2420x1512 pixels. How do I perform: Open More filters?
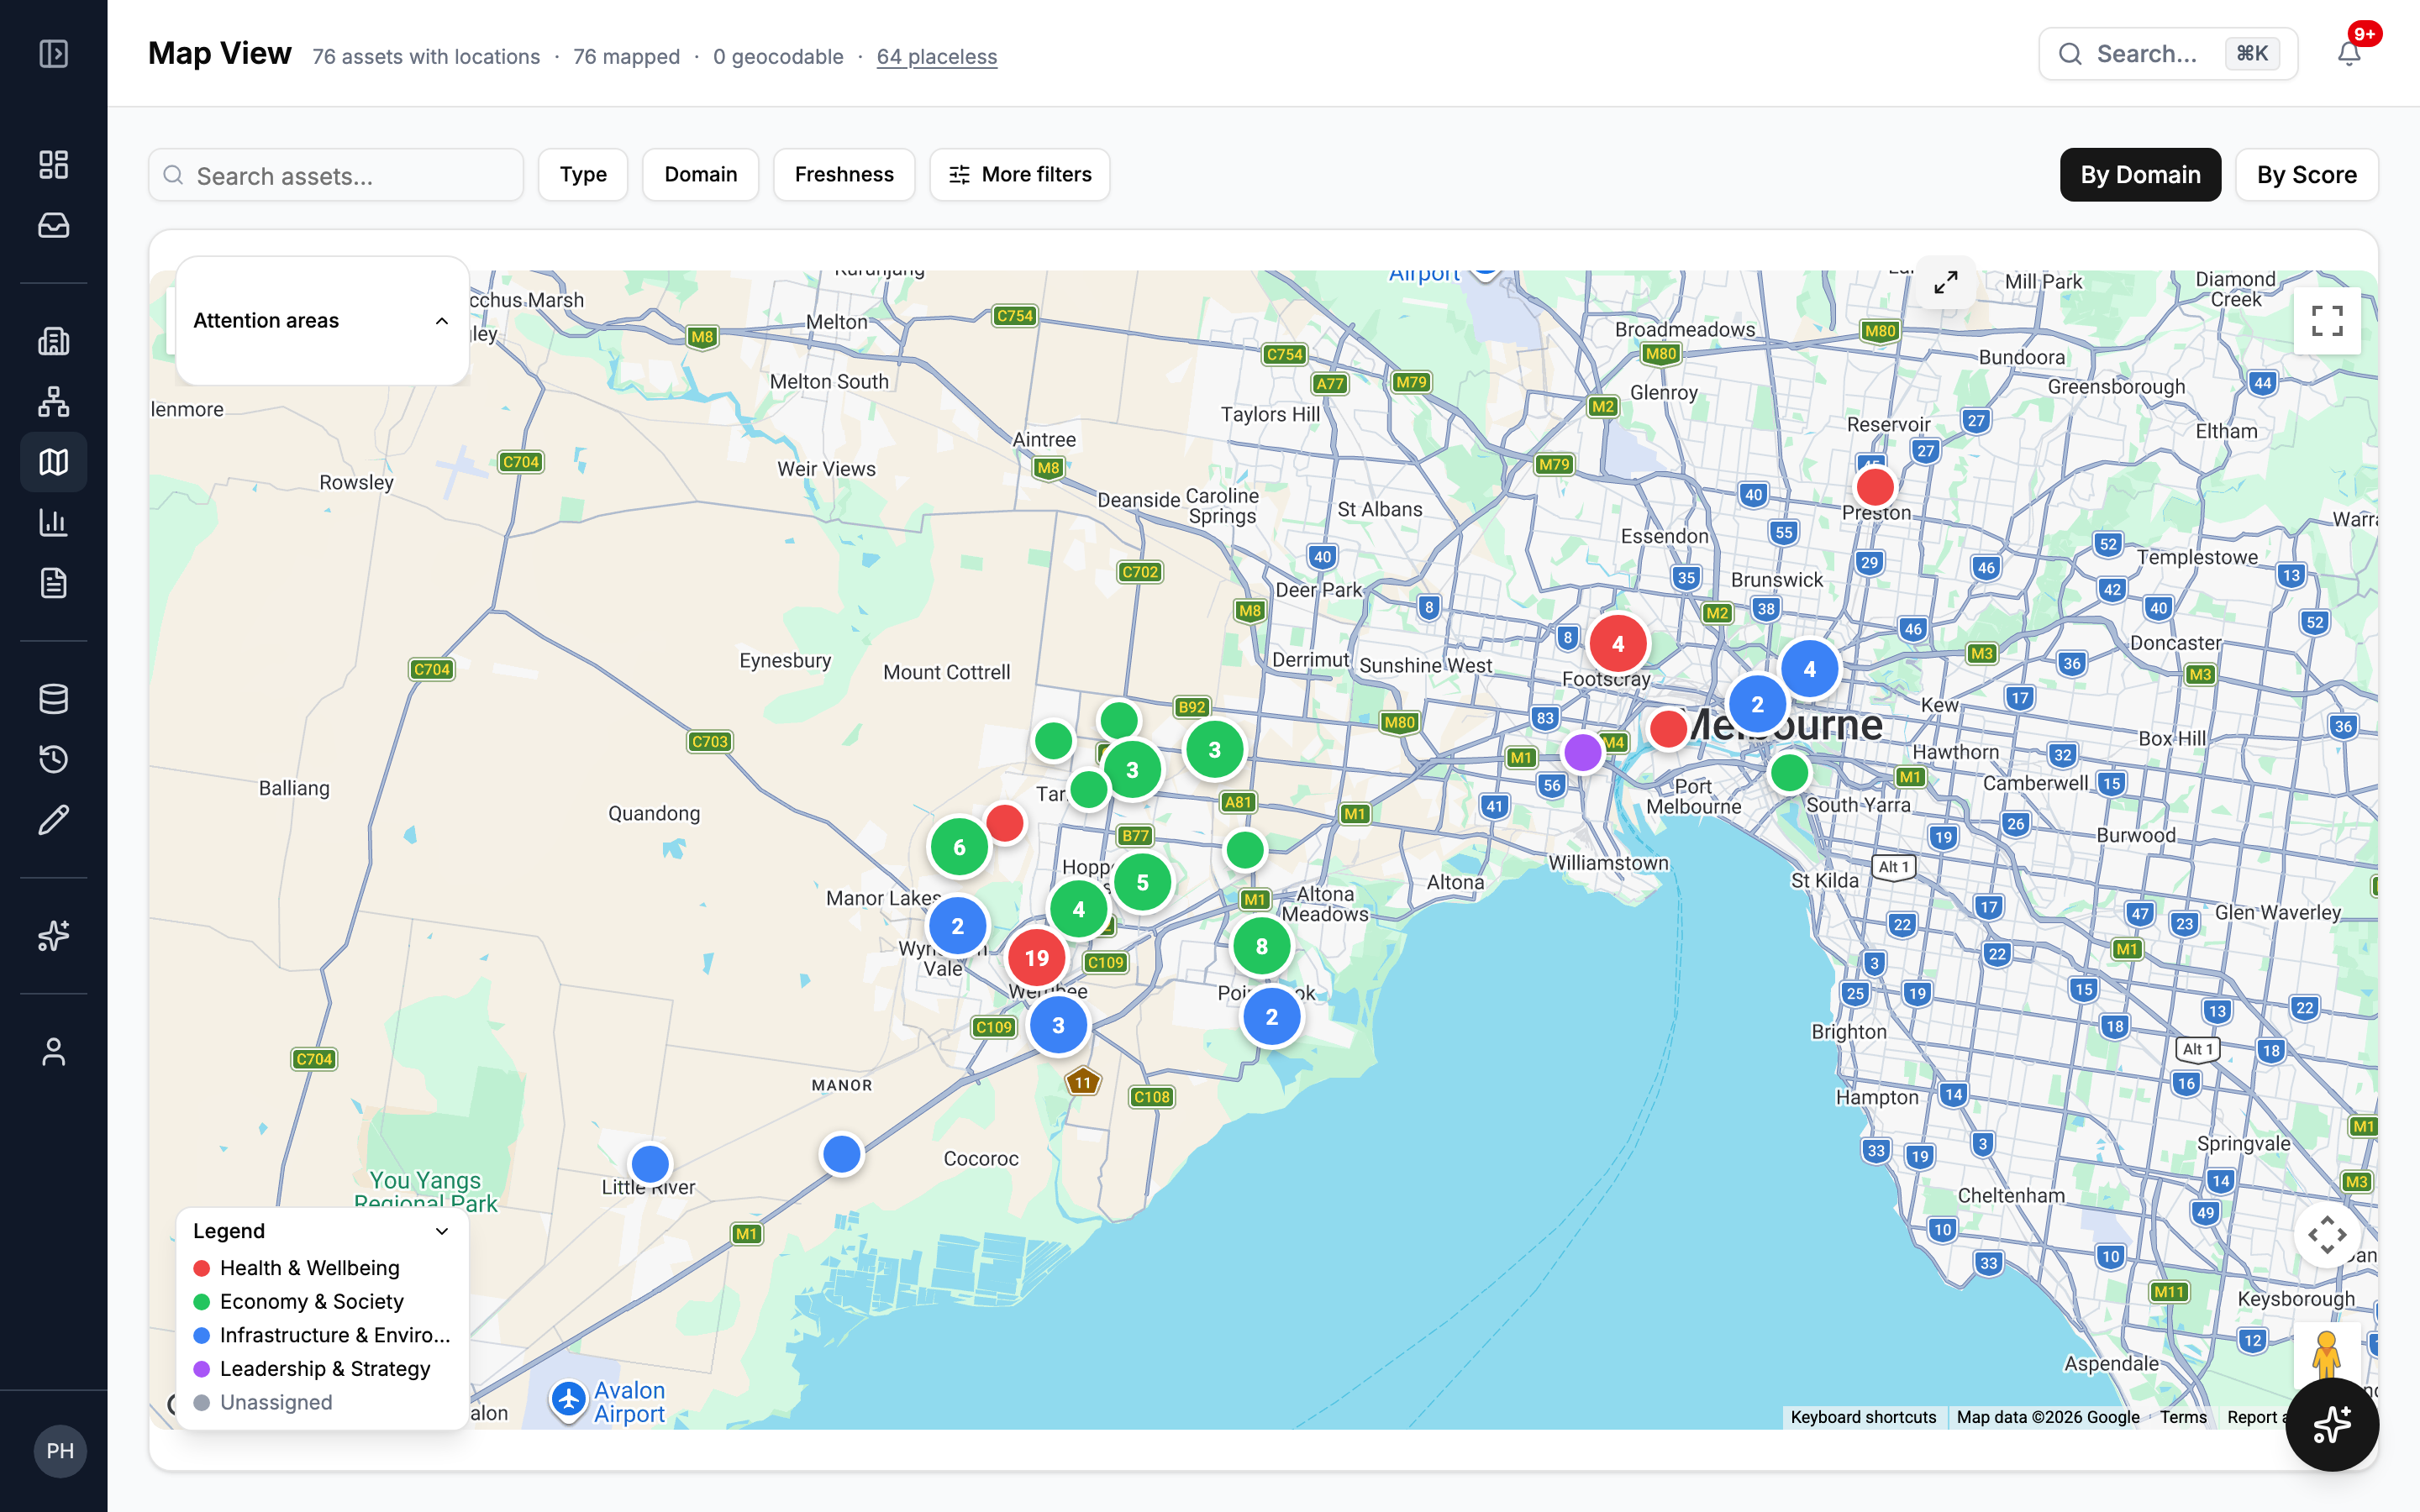tap(1019, 175)
